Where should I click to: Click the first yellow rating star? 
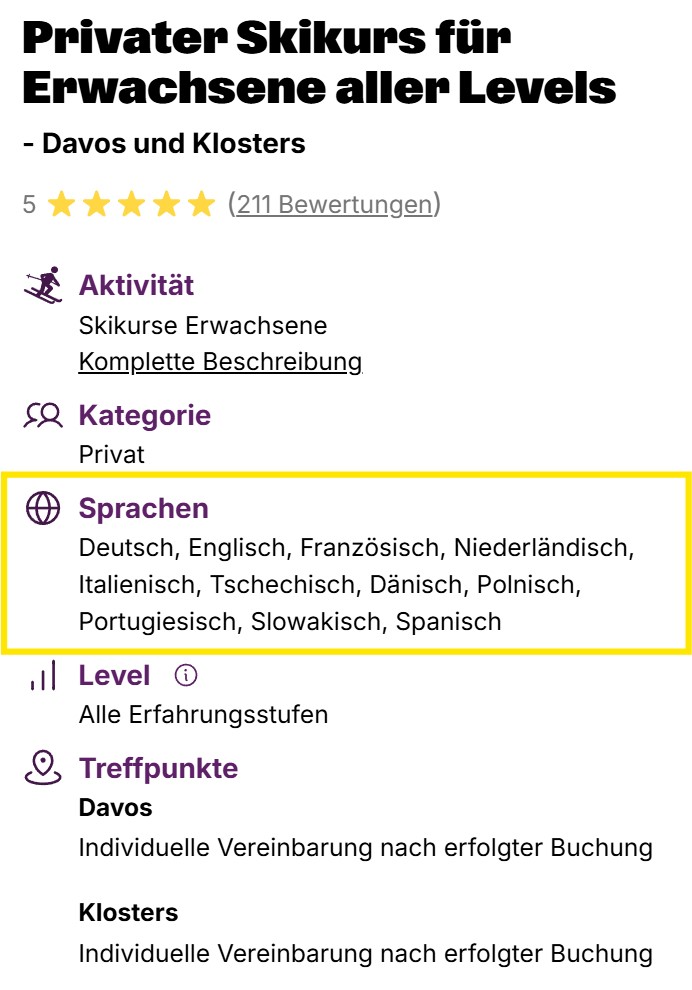click(x=62, y=205)
